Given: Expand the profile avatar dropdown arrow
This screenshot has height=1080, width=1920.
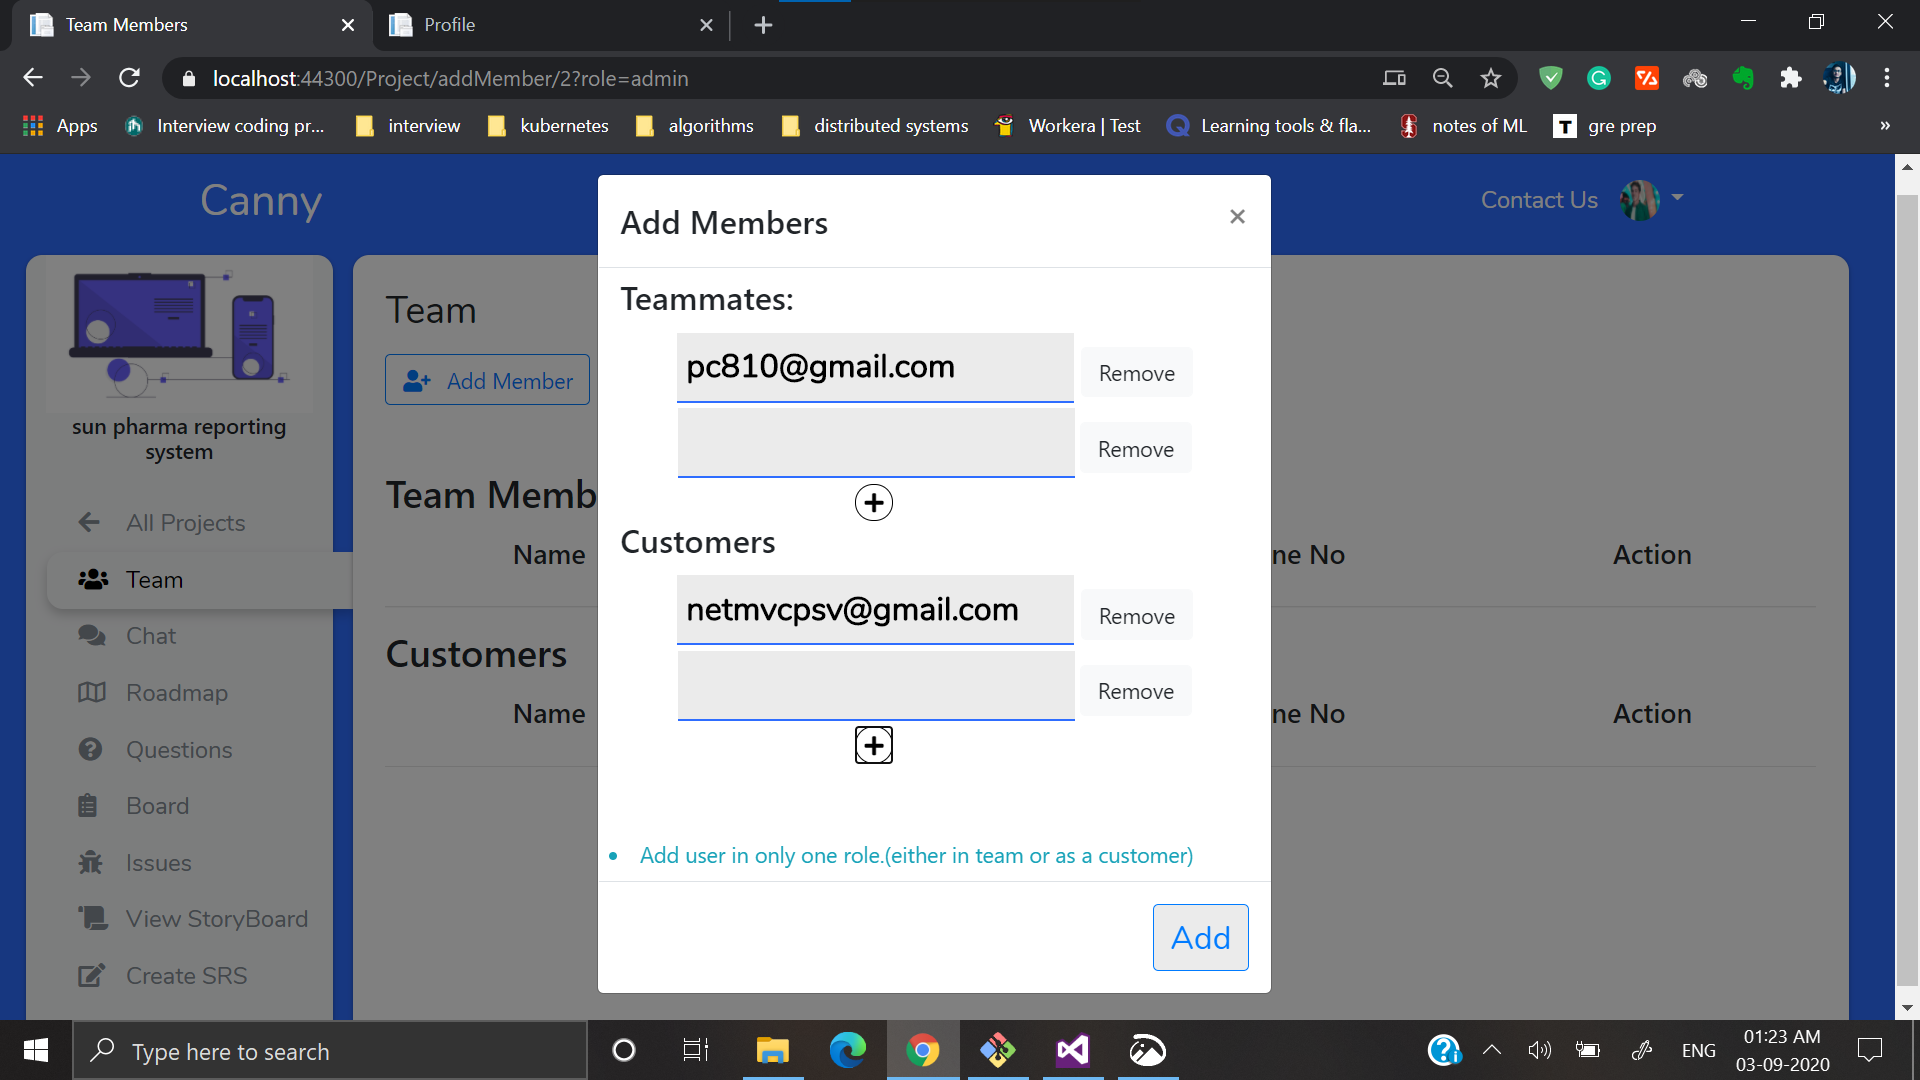Looking at the screenshot, I should (x=1677, y=198).
